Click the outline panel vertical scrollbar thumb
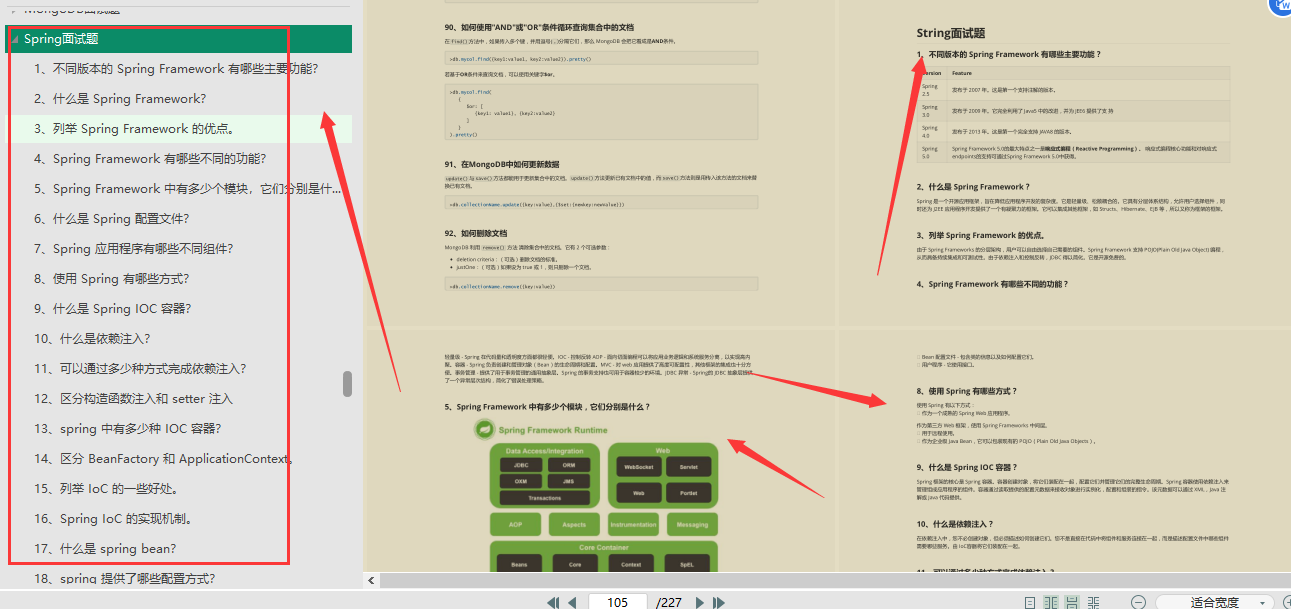 point(347,384)
